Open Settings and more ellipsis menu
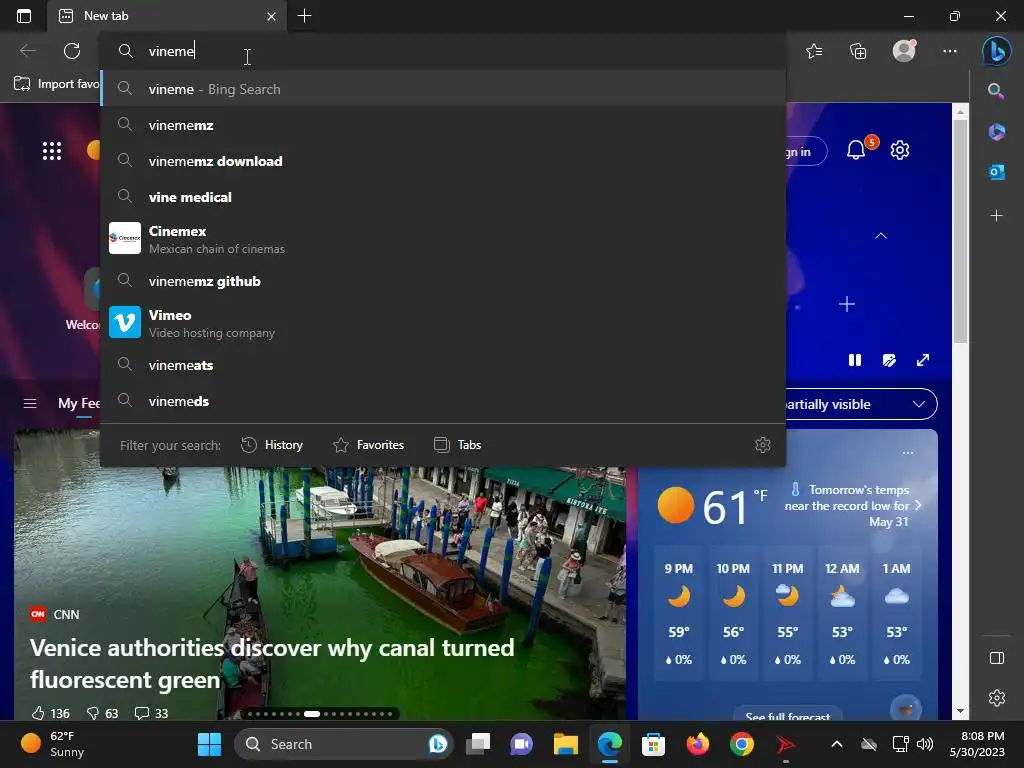The width and height of the screenshot is (1024, 768). tap(950, 51)
